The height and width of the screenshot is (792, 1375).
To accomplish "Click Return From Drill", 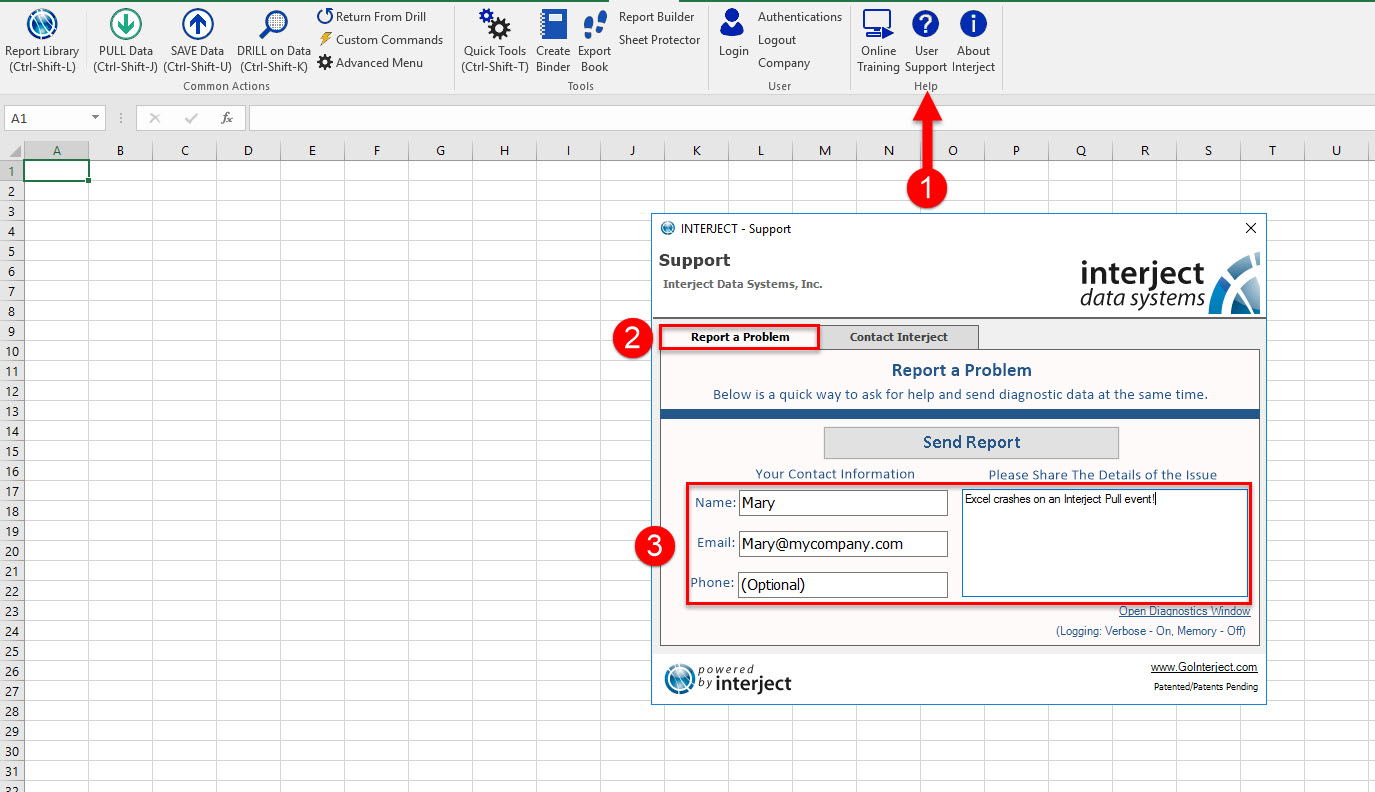I will (372, 17).
